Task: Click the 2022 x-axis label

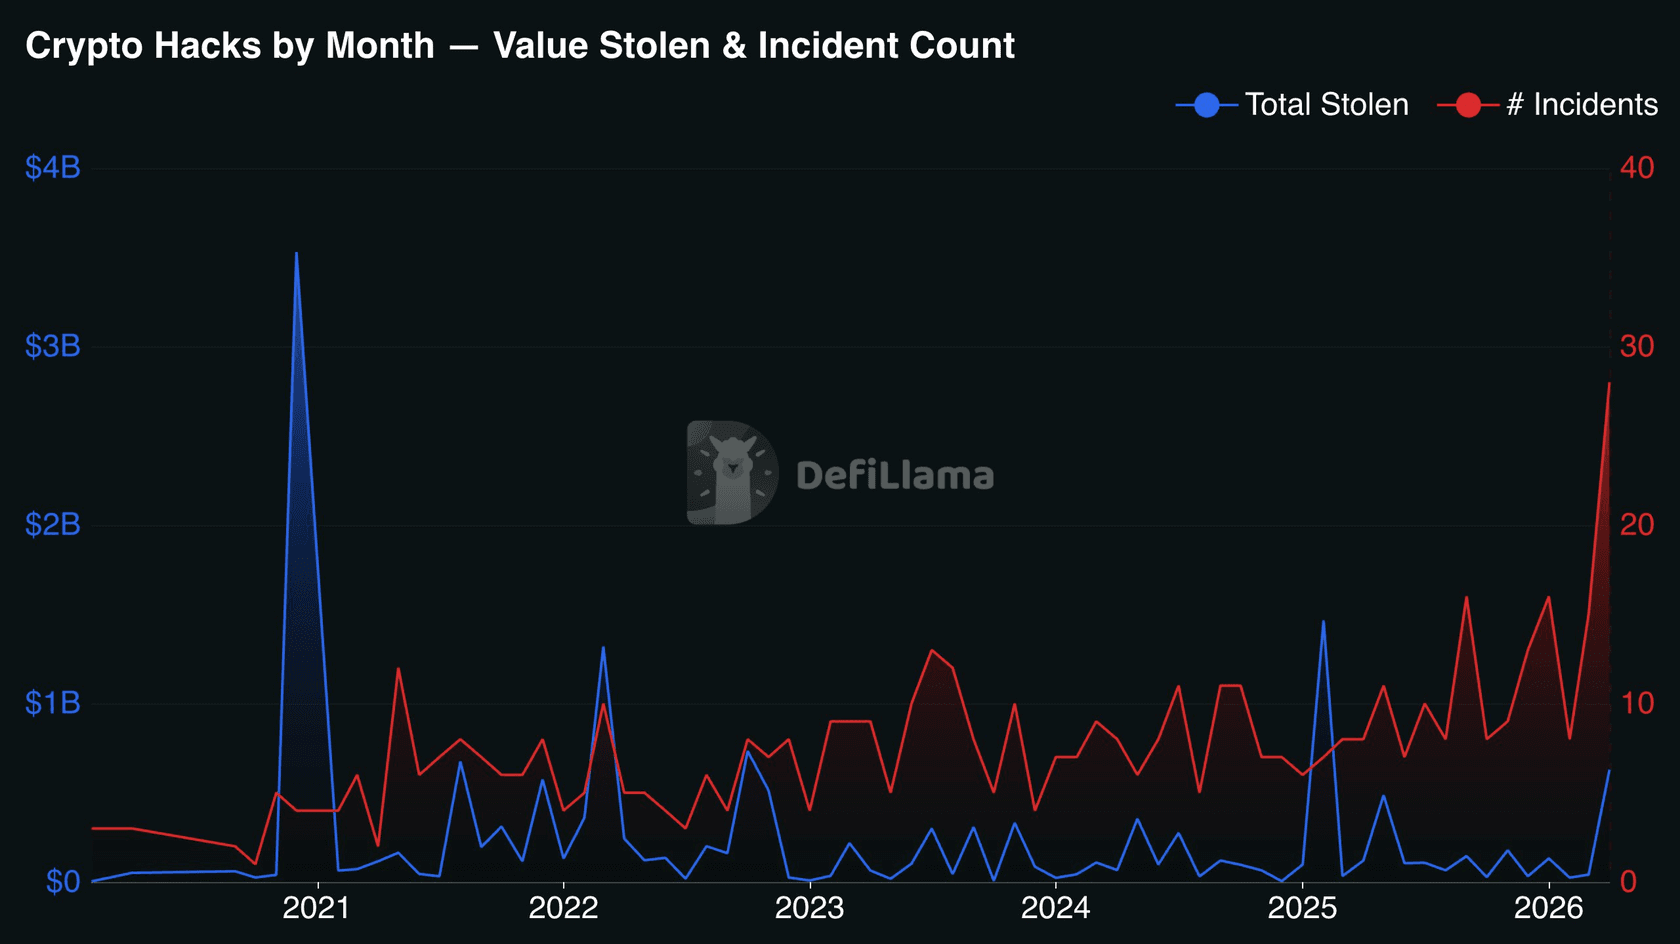Action: coord(563,908)
